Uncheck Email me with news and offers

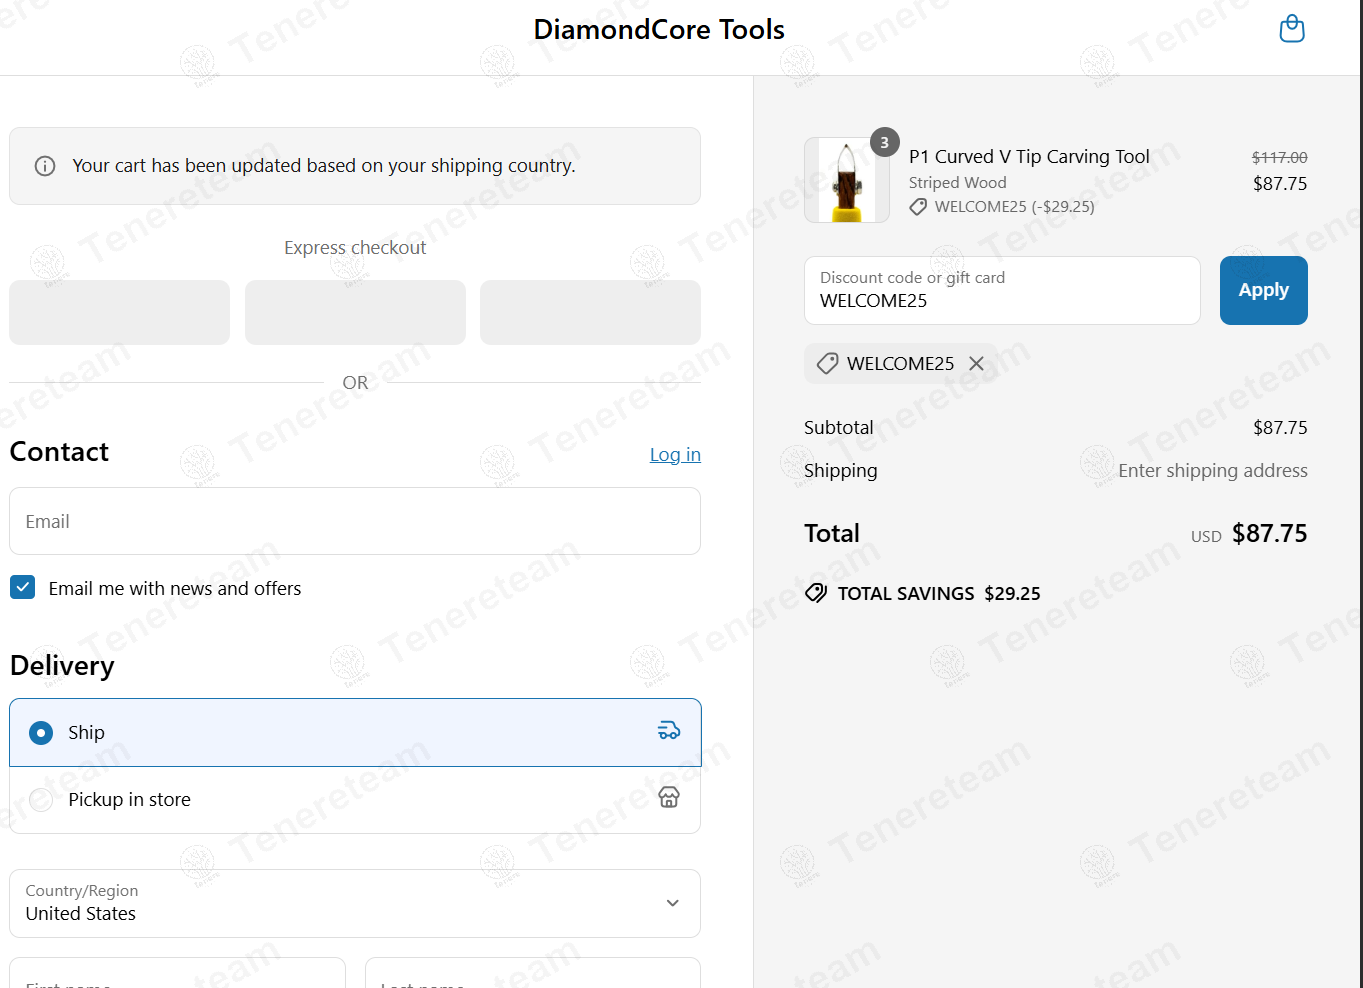tap(23, 587)
